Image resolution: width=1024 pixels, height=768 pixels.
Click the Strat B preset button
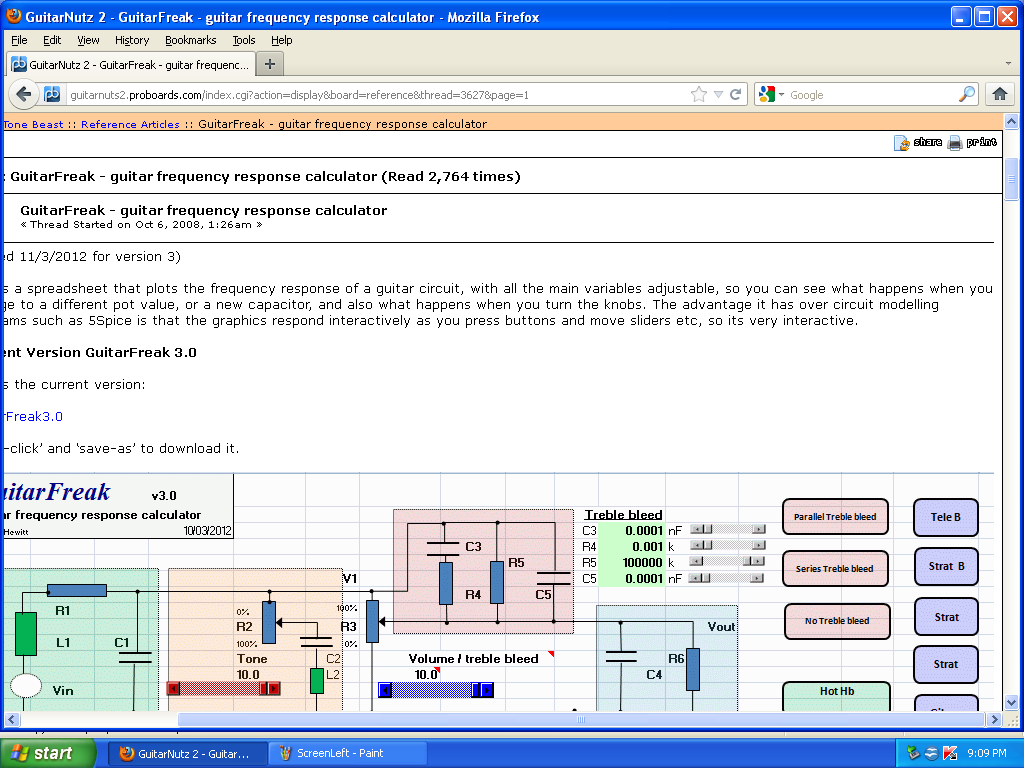pos(946,566)
